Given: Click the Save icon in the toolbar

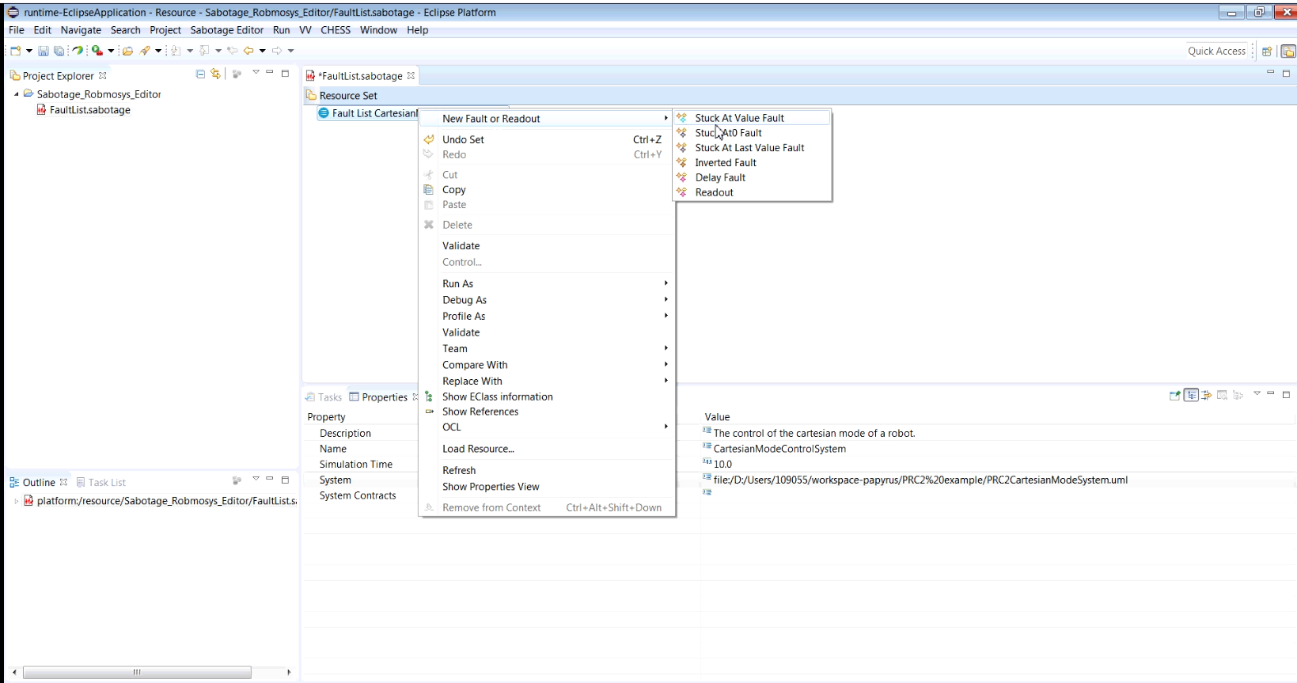Looking at the screenshot, I should [x=44, y=51].
